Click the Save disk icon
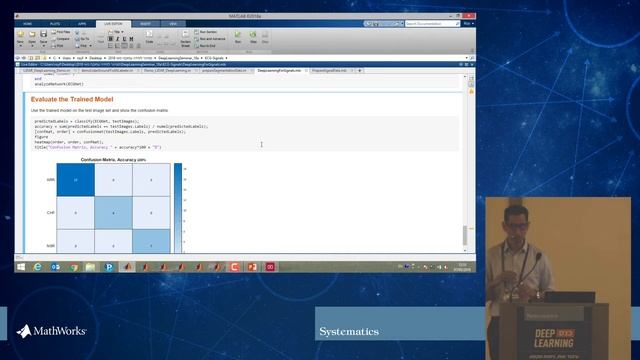This screenshot has width=640, height=360. (x=43, y=34)
